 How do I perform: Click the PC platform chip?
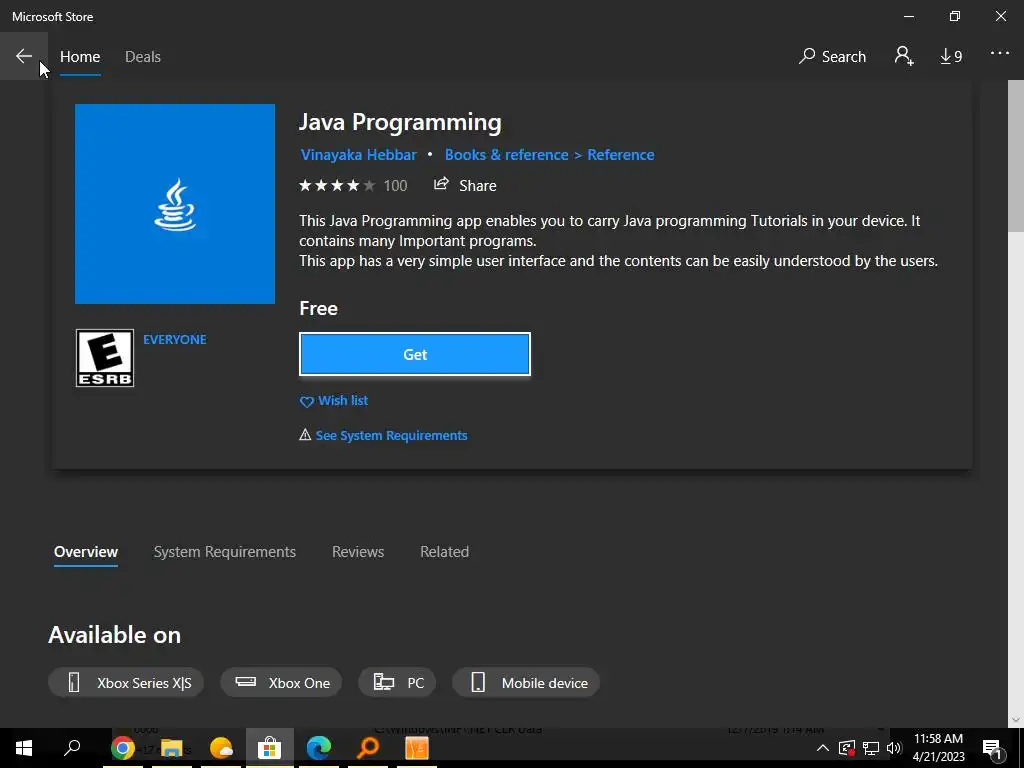coord(397,682)
